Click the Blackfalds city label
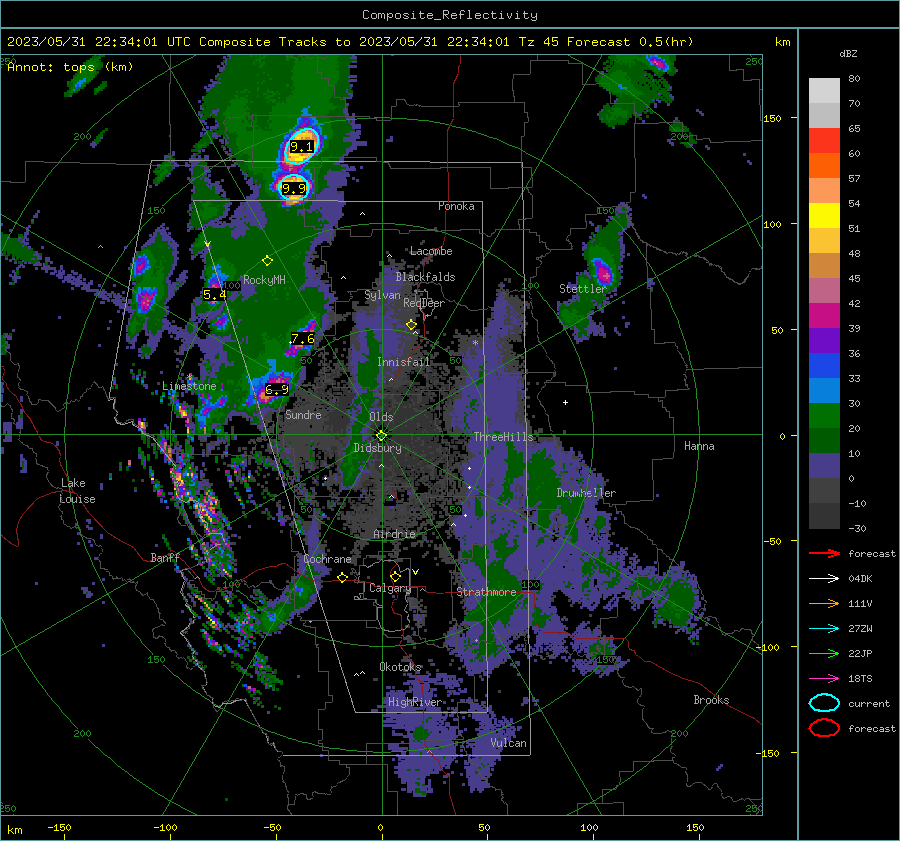The height and width of the screenshot is (841, 900). coord(425,277)
